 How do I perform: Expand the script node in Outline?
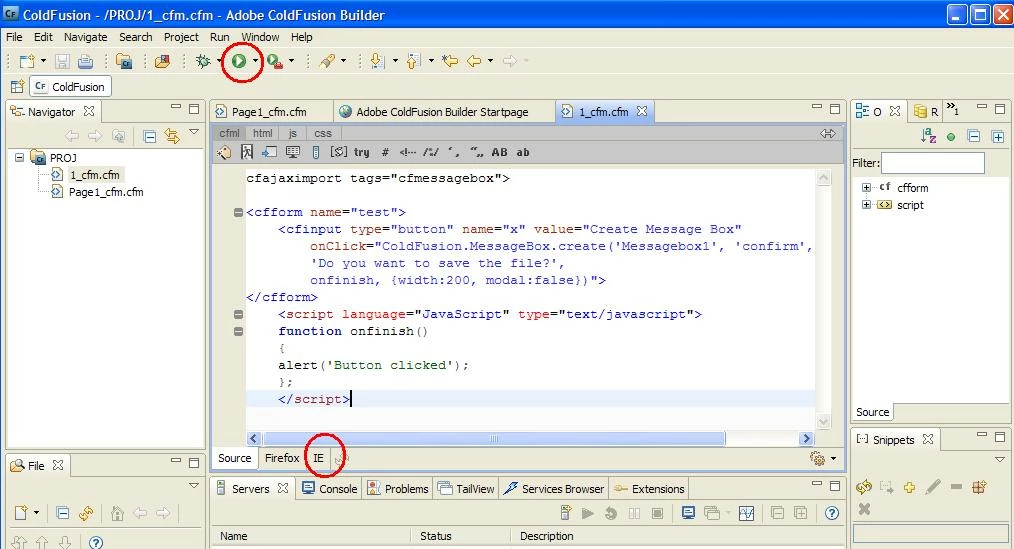(866, 204)
